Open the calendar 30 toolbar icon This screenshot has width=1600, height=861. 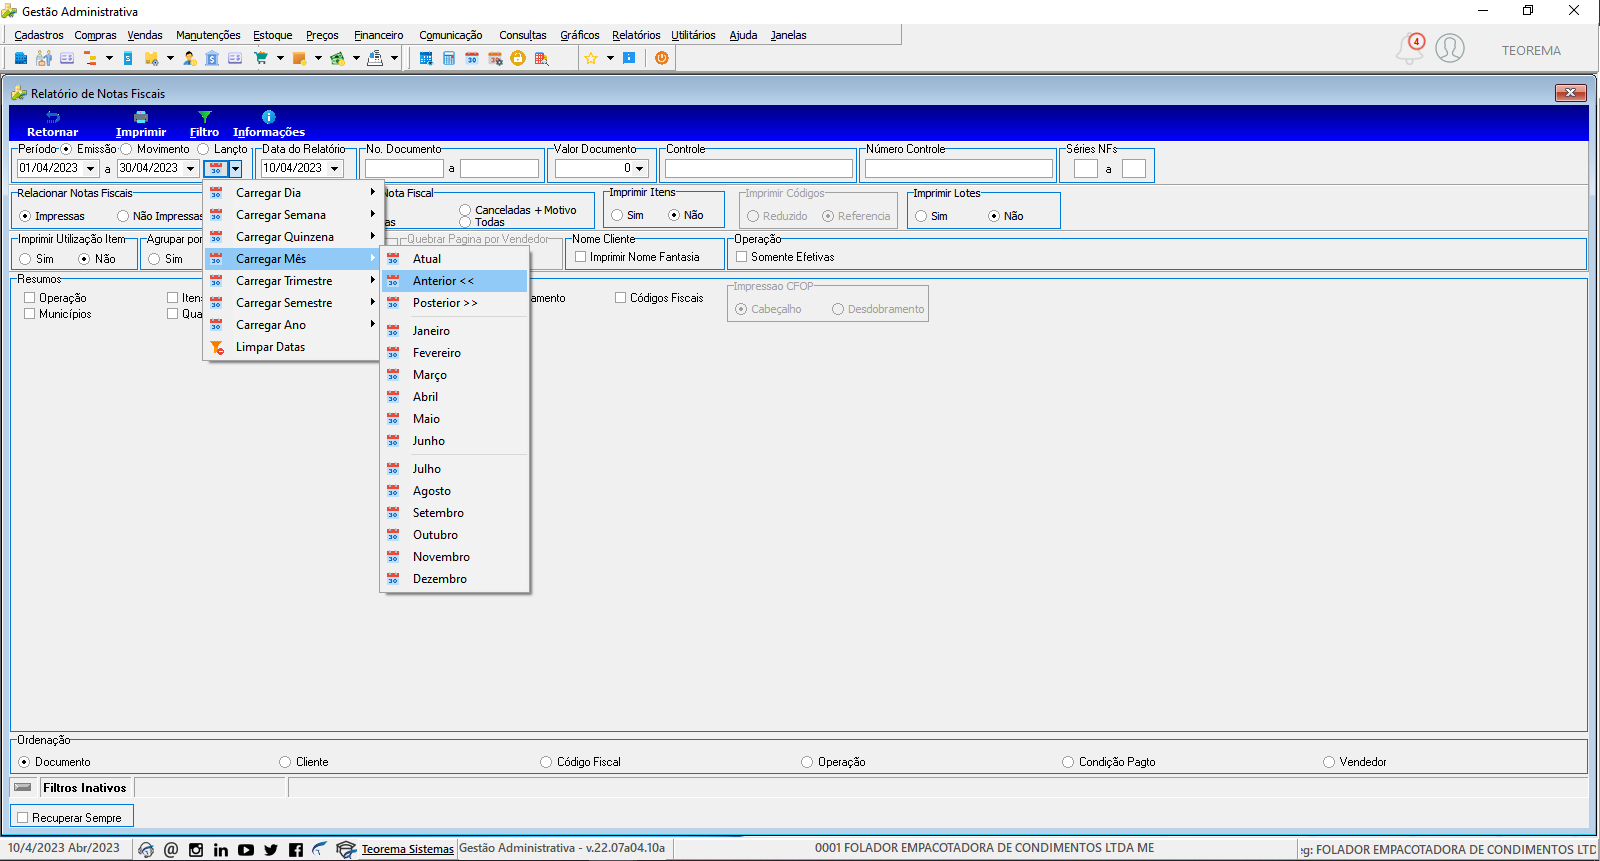coord(472,58)
